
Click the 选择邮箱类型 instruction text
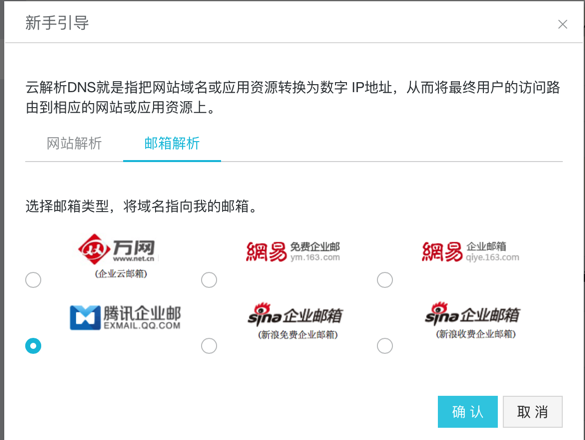tap(141, 206)
